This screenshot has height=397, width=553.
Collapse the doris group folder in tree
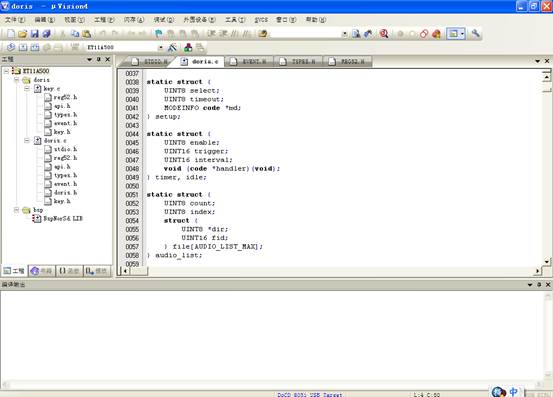(x=17, y=80)
